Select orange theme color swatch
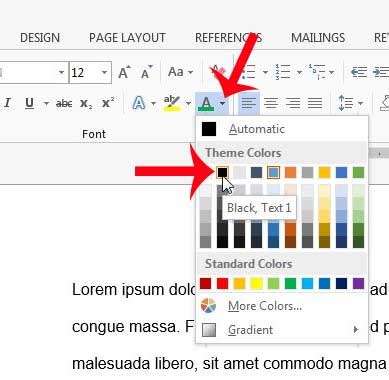 point(290,172)
